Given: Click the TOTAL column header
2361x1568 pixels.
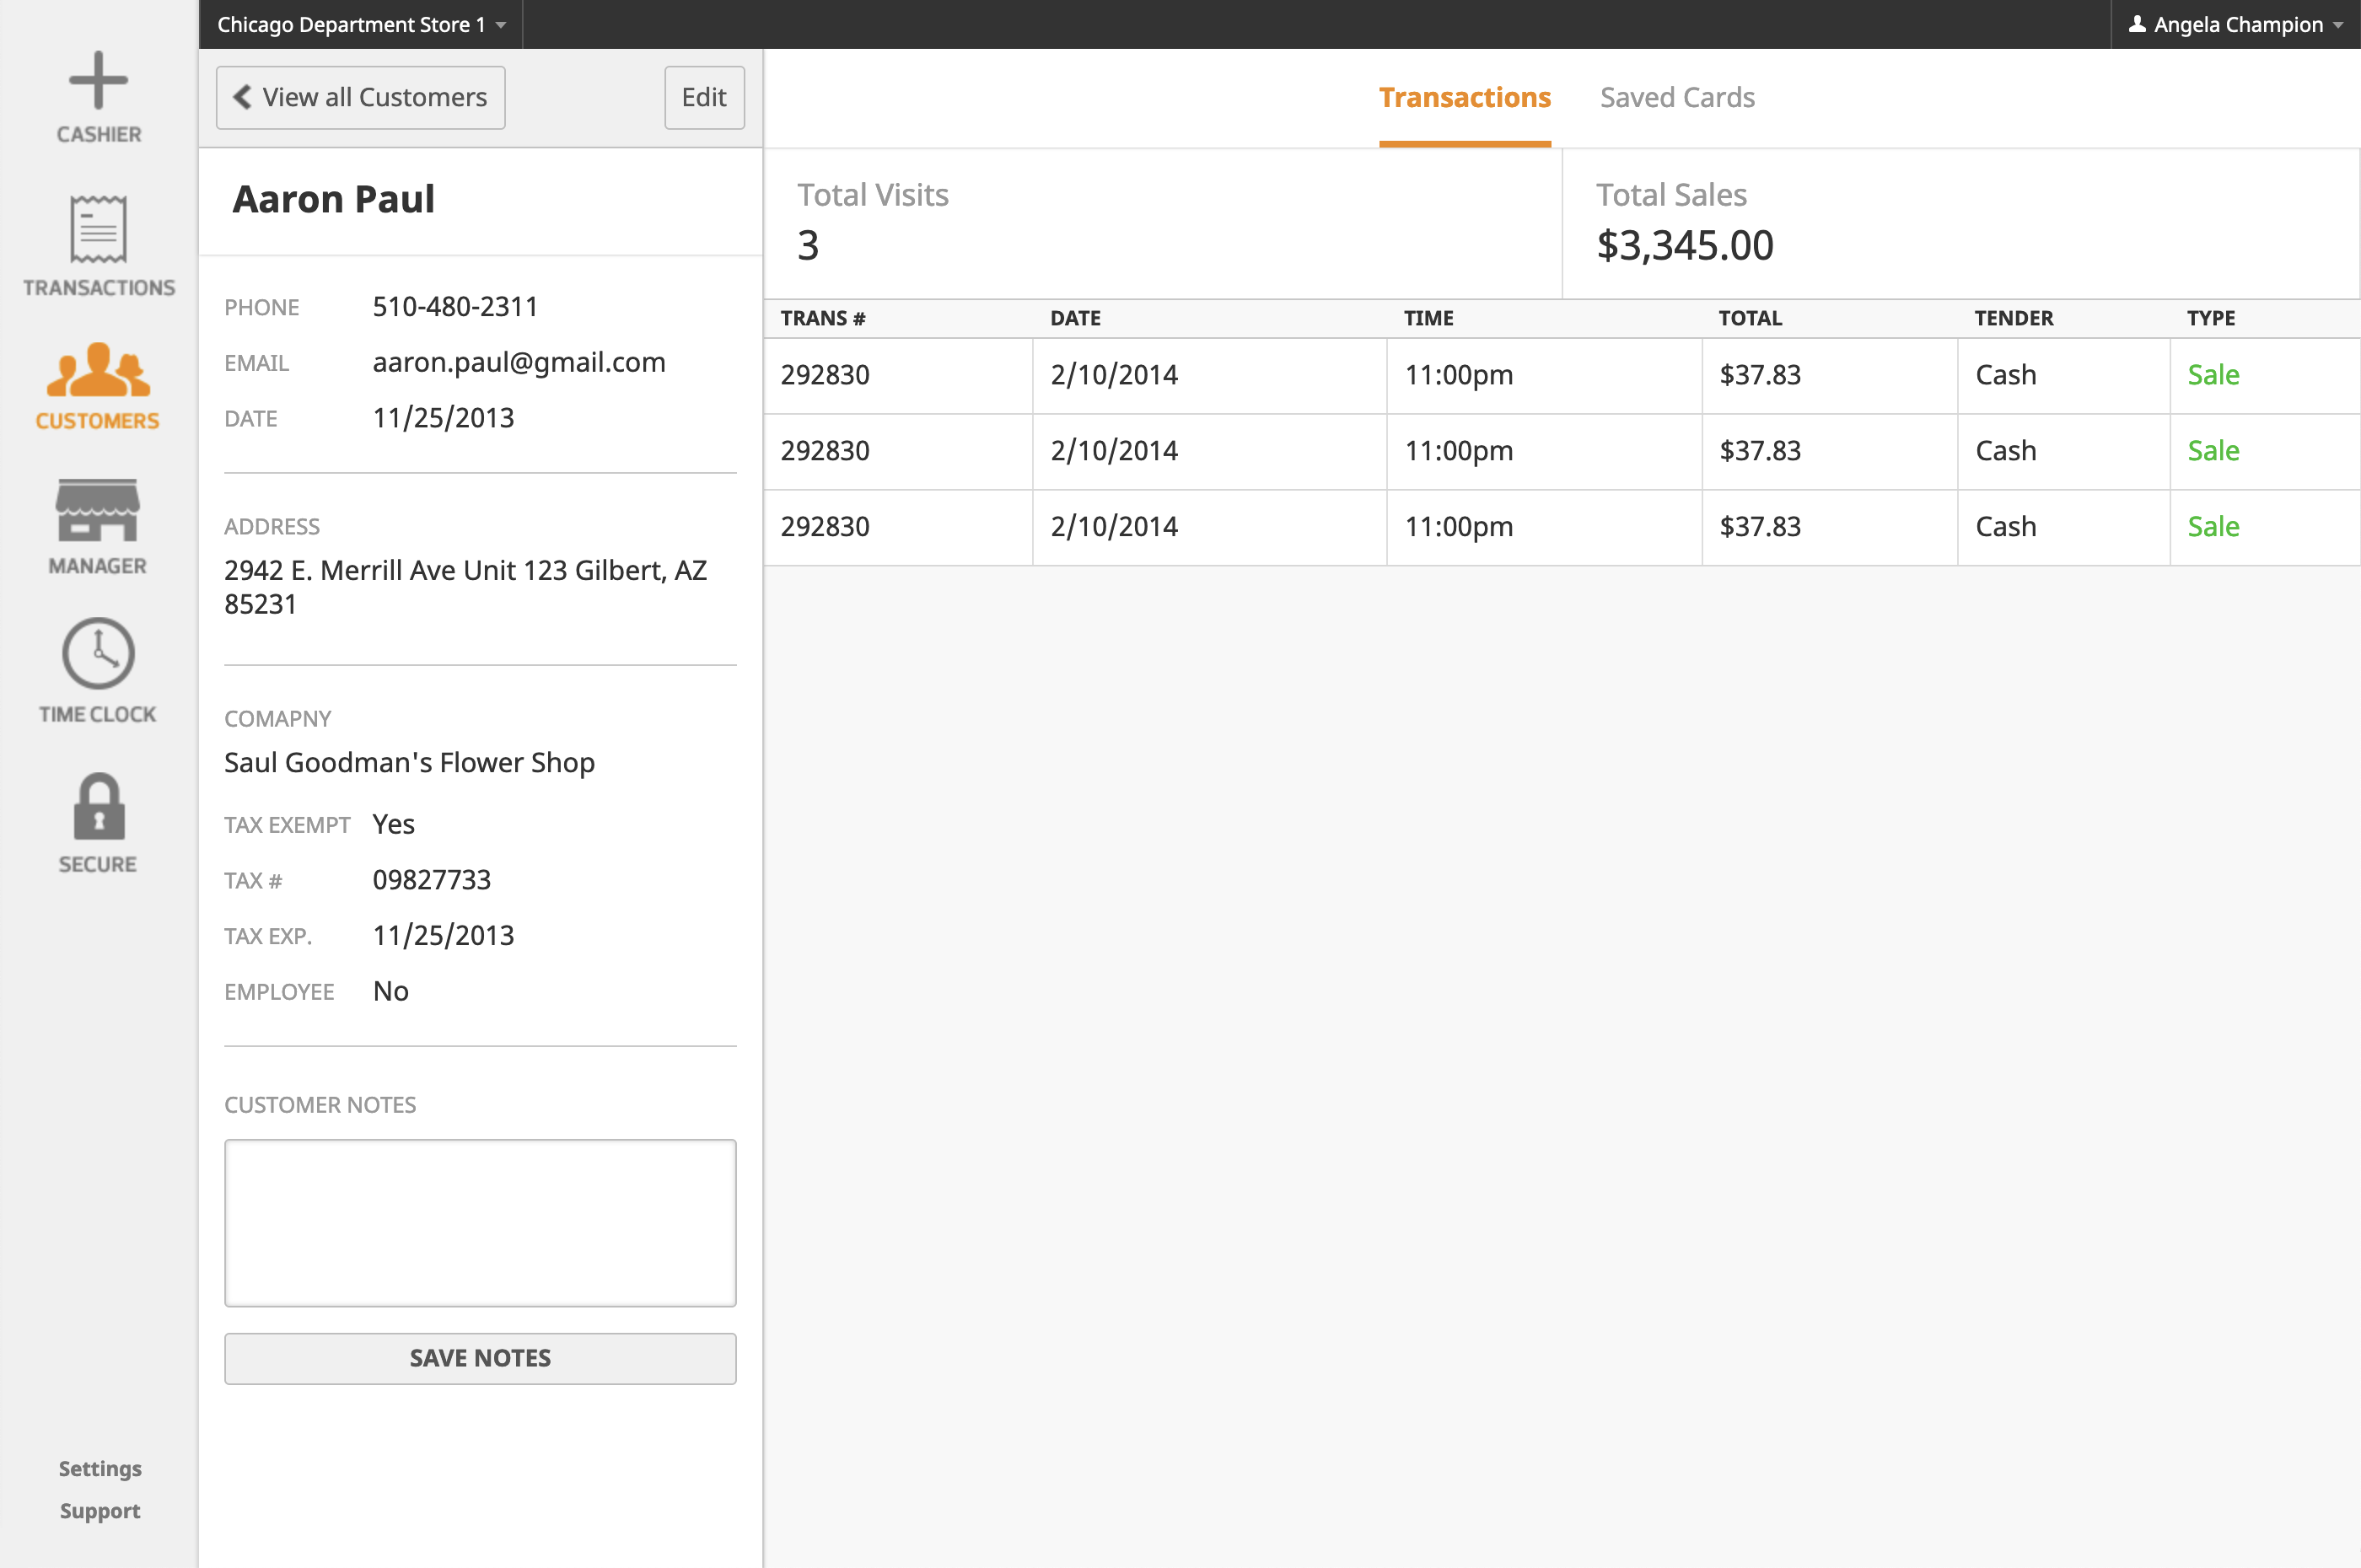Looking at the screenshot, I should click(x=1749, y=318).
